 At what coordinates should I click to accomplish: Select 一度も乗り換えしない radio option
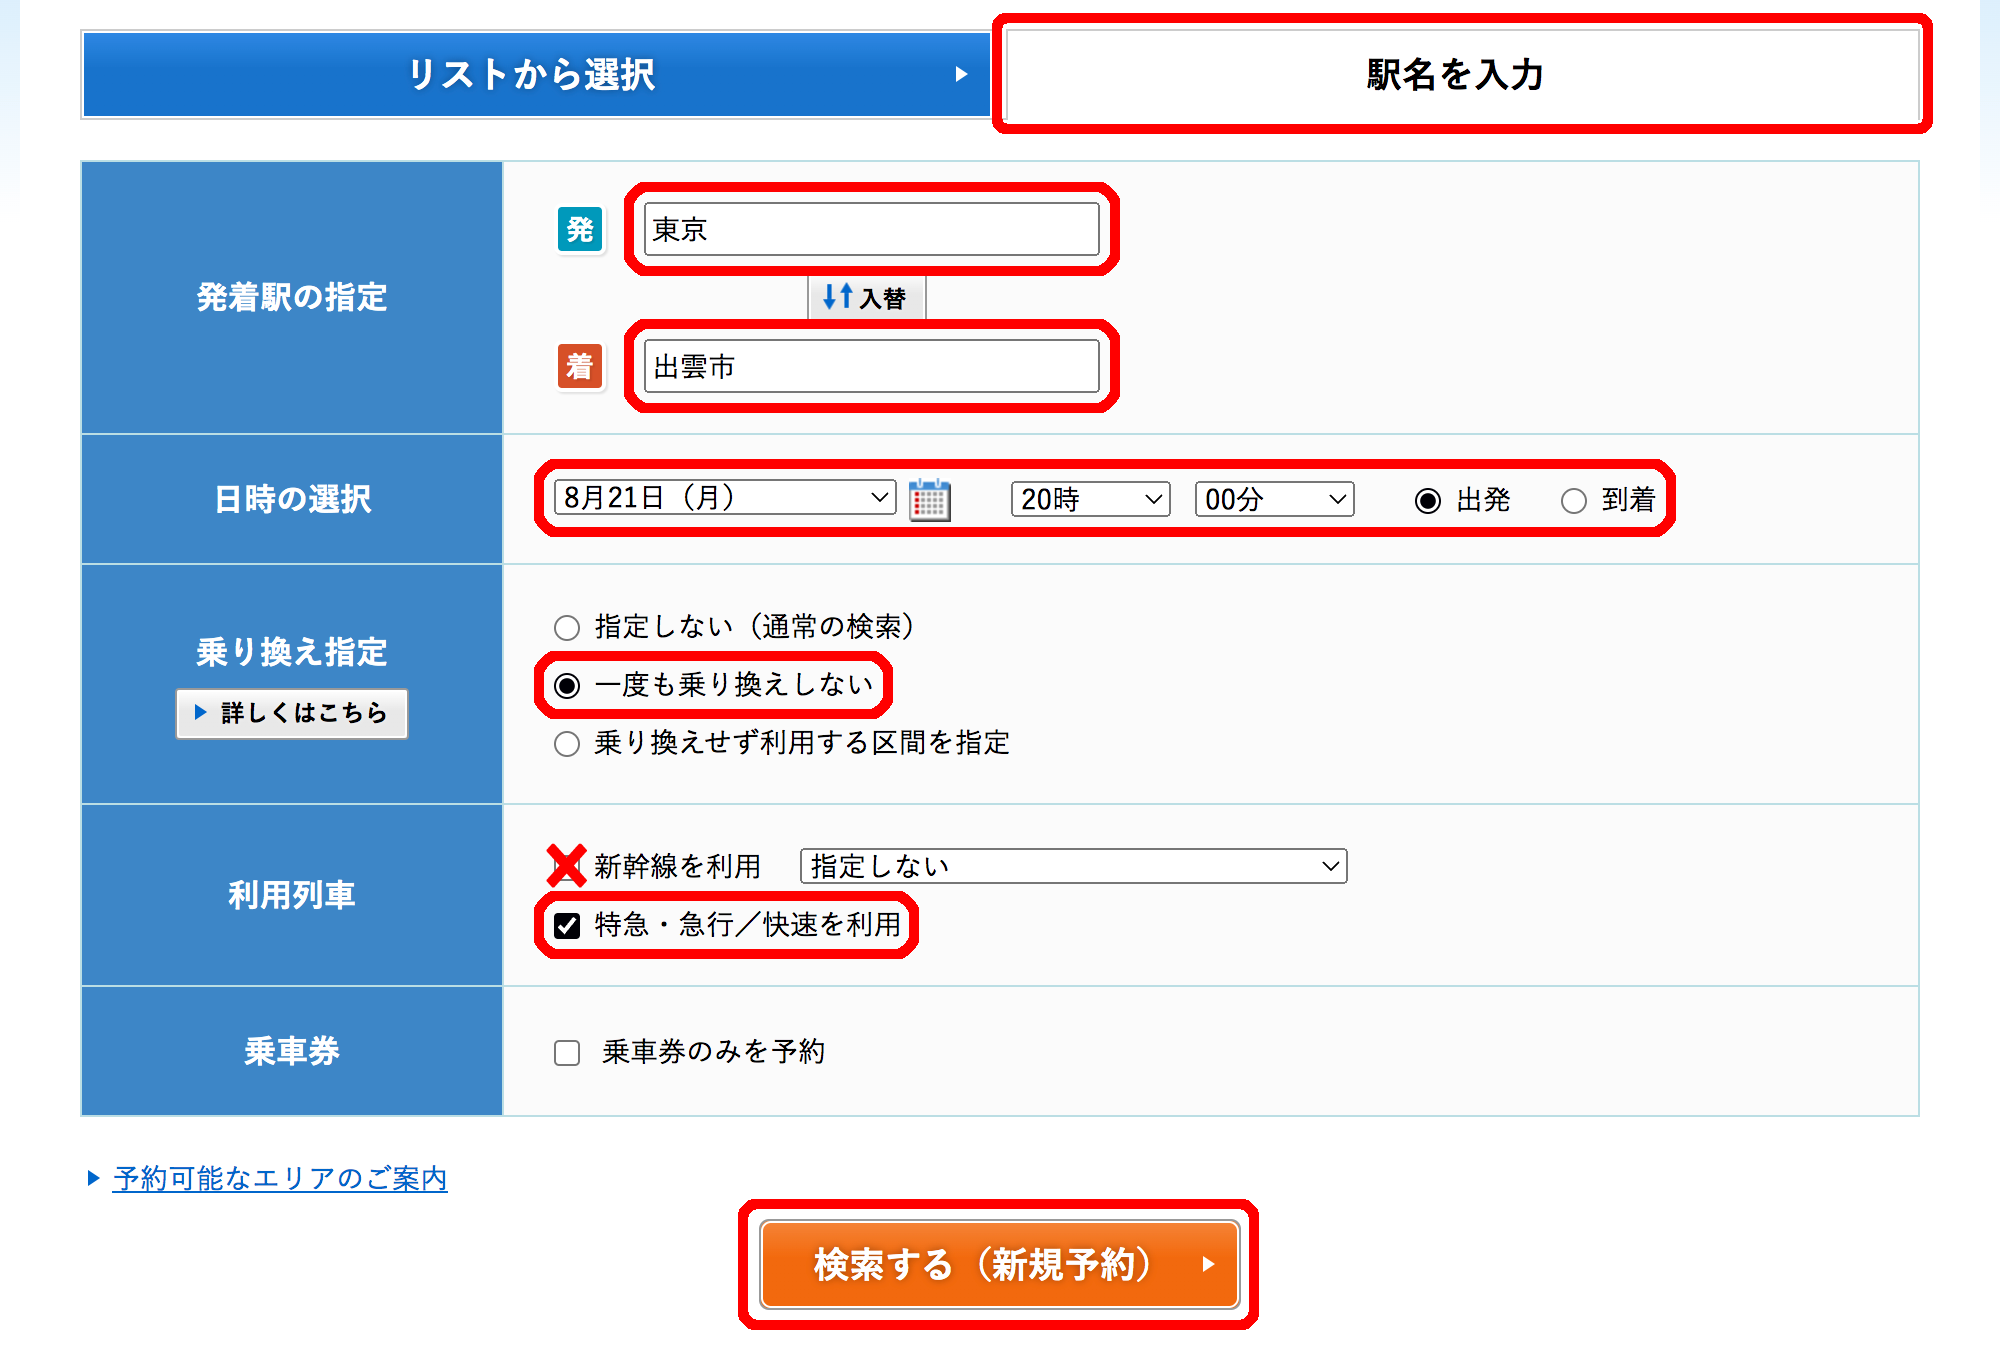pos(567,686)
